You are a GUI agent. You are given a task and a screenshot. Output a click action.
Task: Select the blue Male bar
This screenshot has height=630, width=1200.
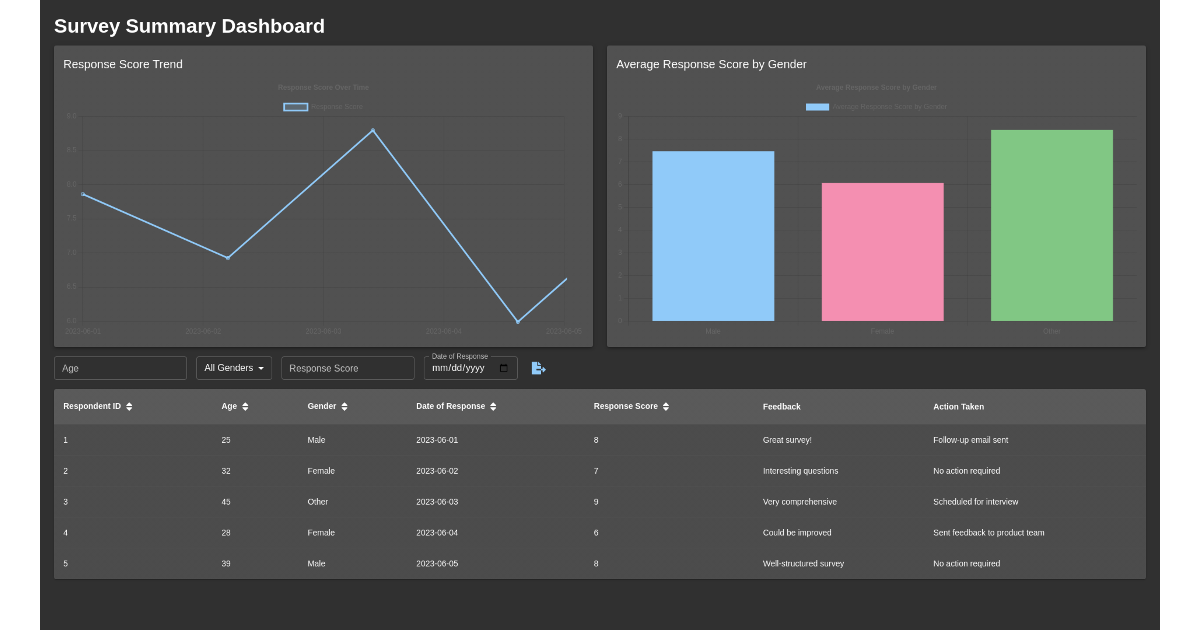click(713, 236)
